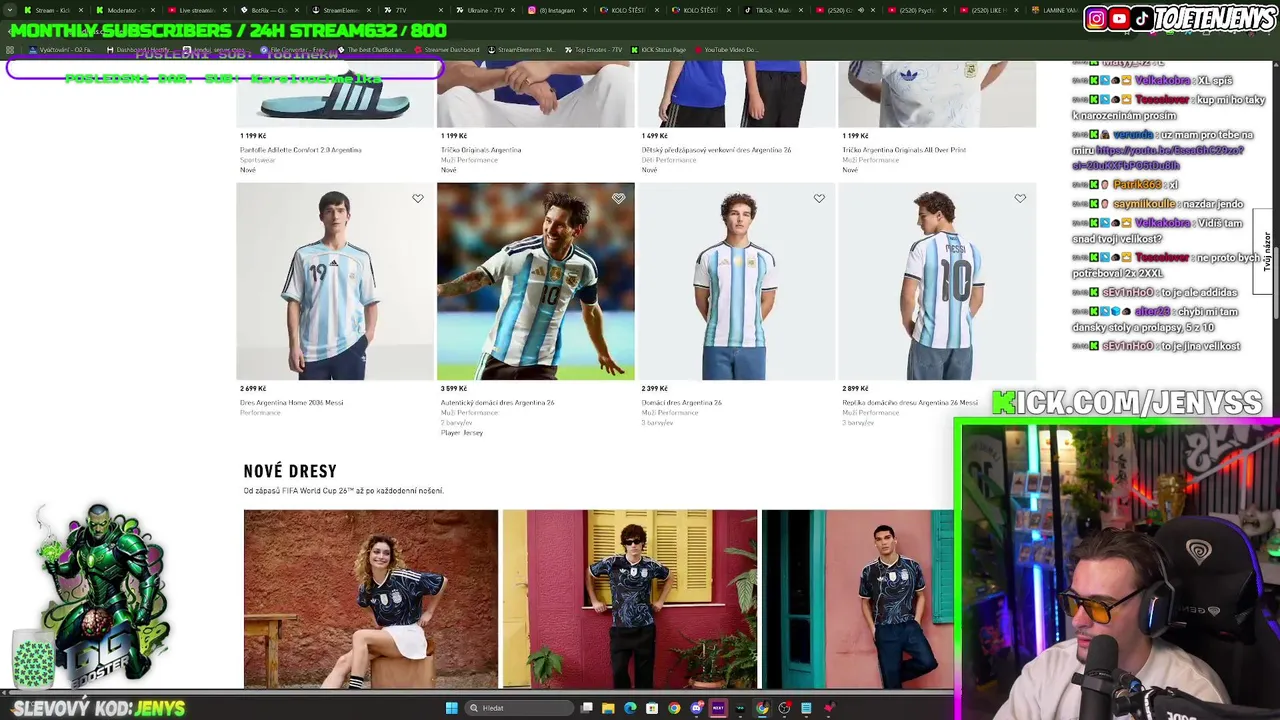Screen dimensions: 1280x720
Task: Click the Hledat taskbar search box
Action: pyautogui.click(x=518, y=708)
